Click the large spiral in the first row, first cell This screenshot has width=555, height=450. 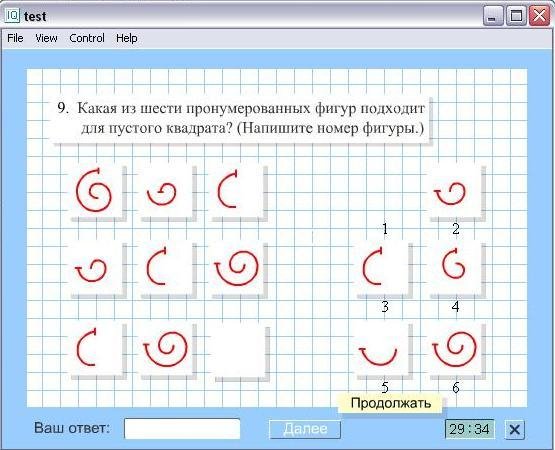coord(96,192)
